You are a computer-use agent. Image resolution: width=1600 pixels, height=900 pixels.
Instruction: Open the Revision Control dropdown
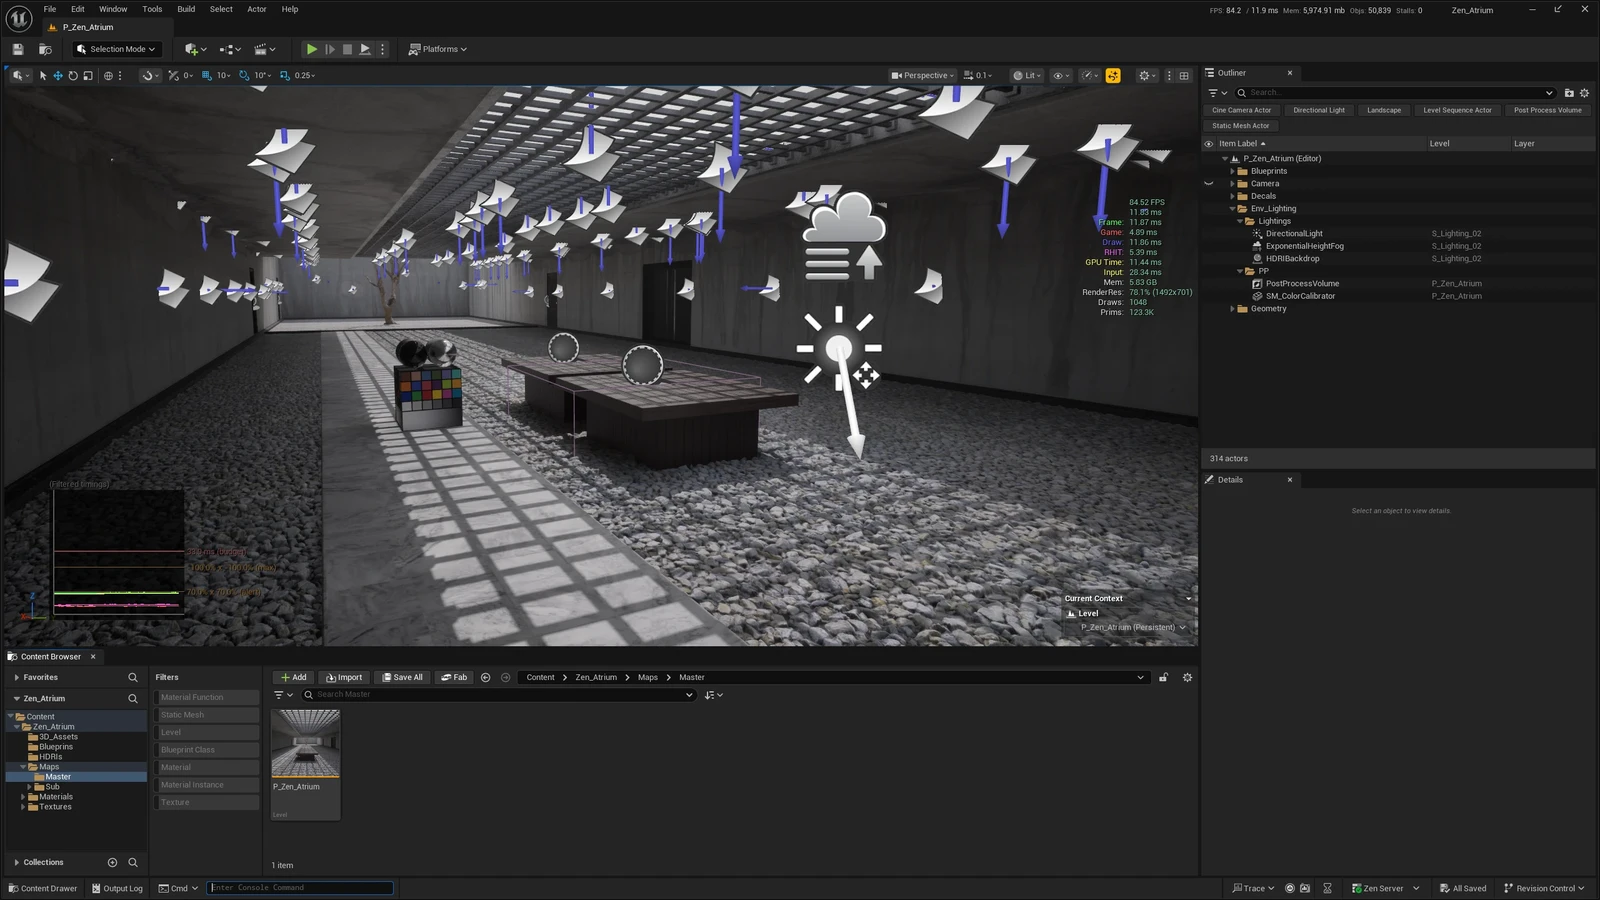pos(1544,888)
